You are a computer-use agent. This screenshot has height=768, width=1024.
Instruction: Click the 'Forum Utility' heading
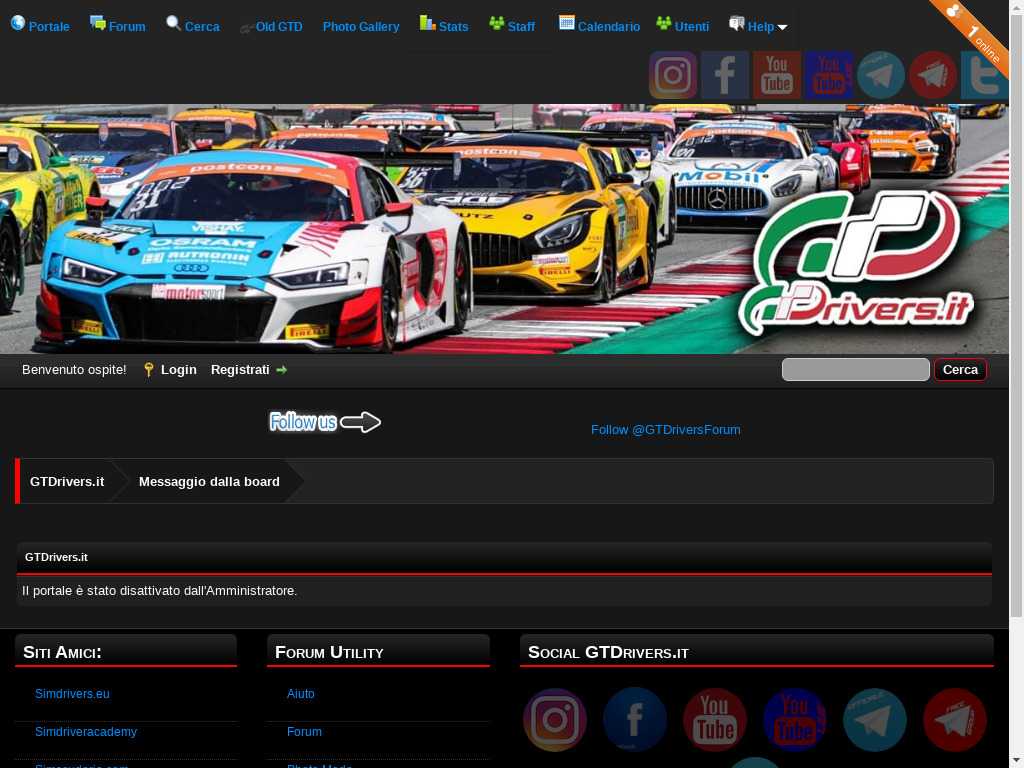pyautogui.click(x=329, y=652)
